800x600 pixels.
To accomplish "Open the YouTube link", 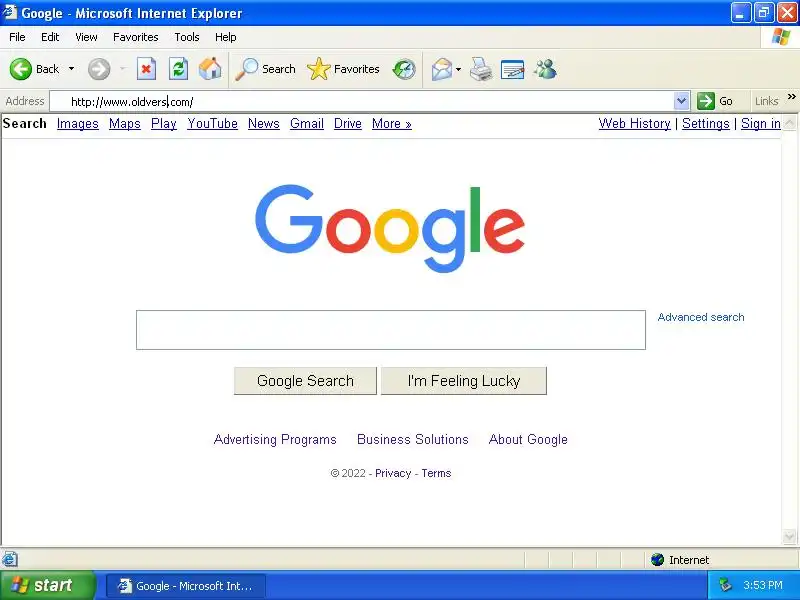I will pyautogui.click(x=212, y=123).
